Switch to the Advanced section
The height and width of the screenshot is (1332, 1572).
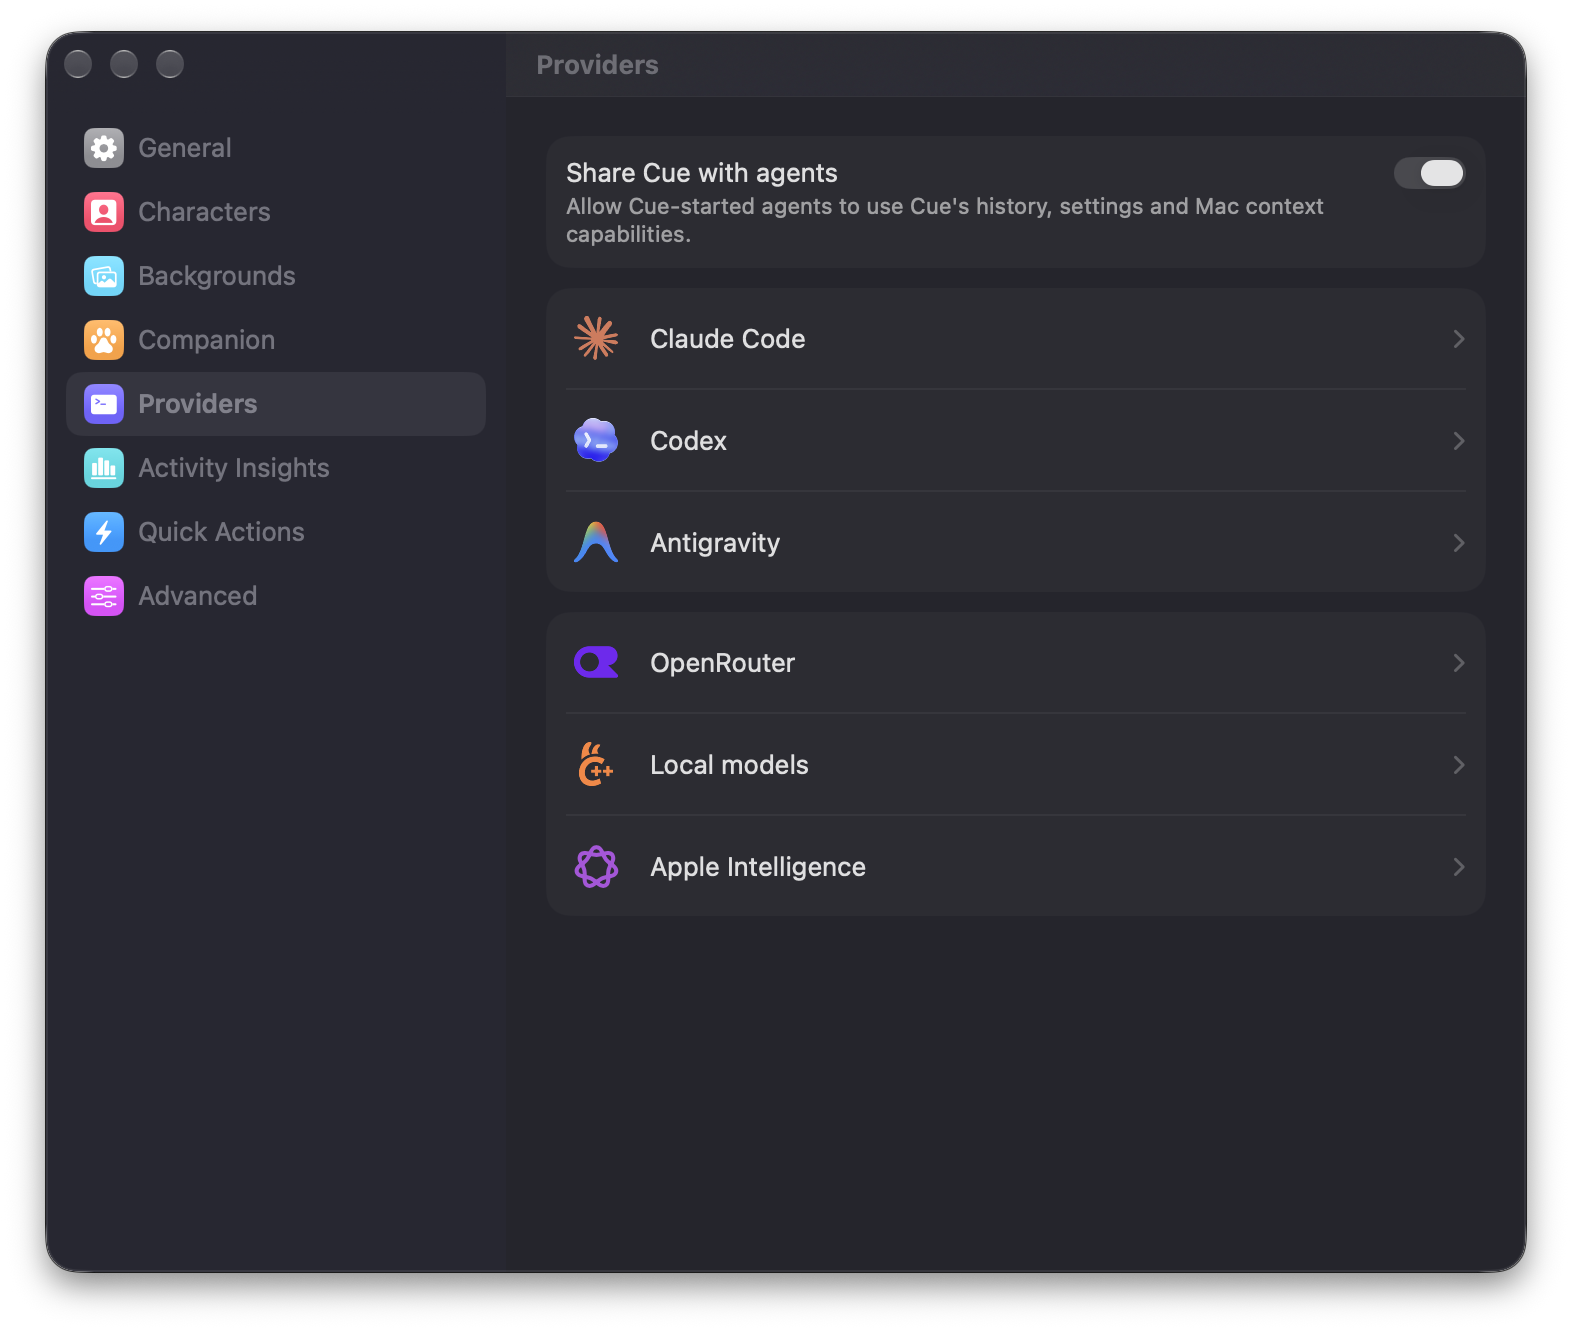(276, 596)
